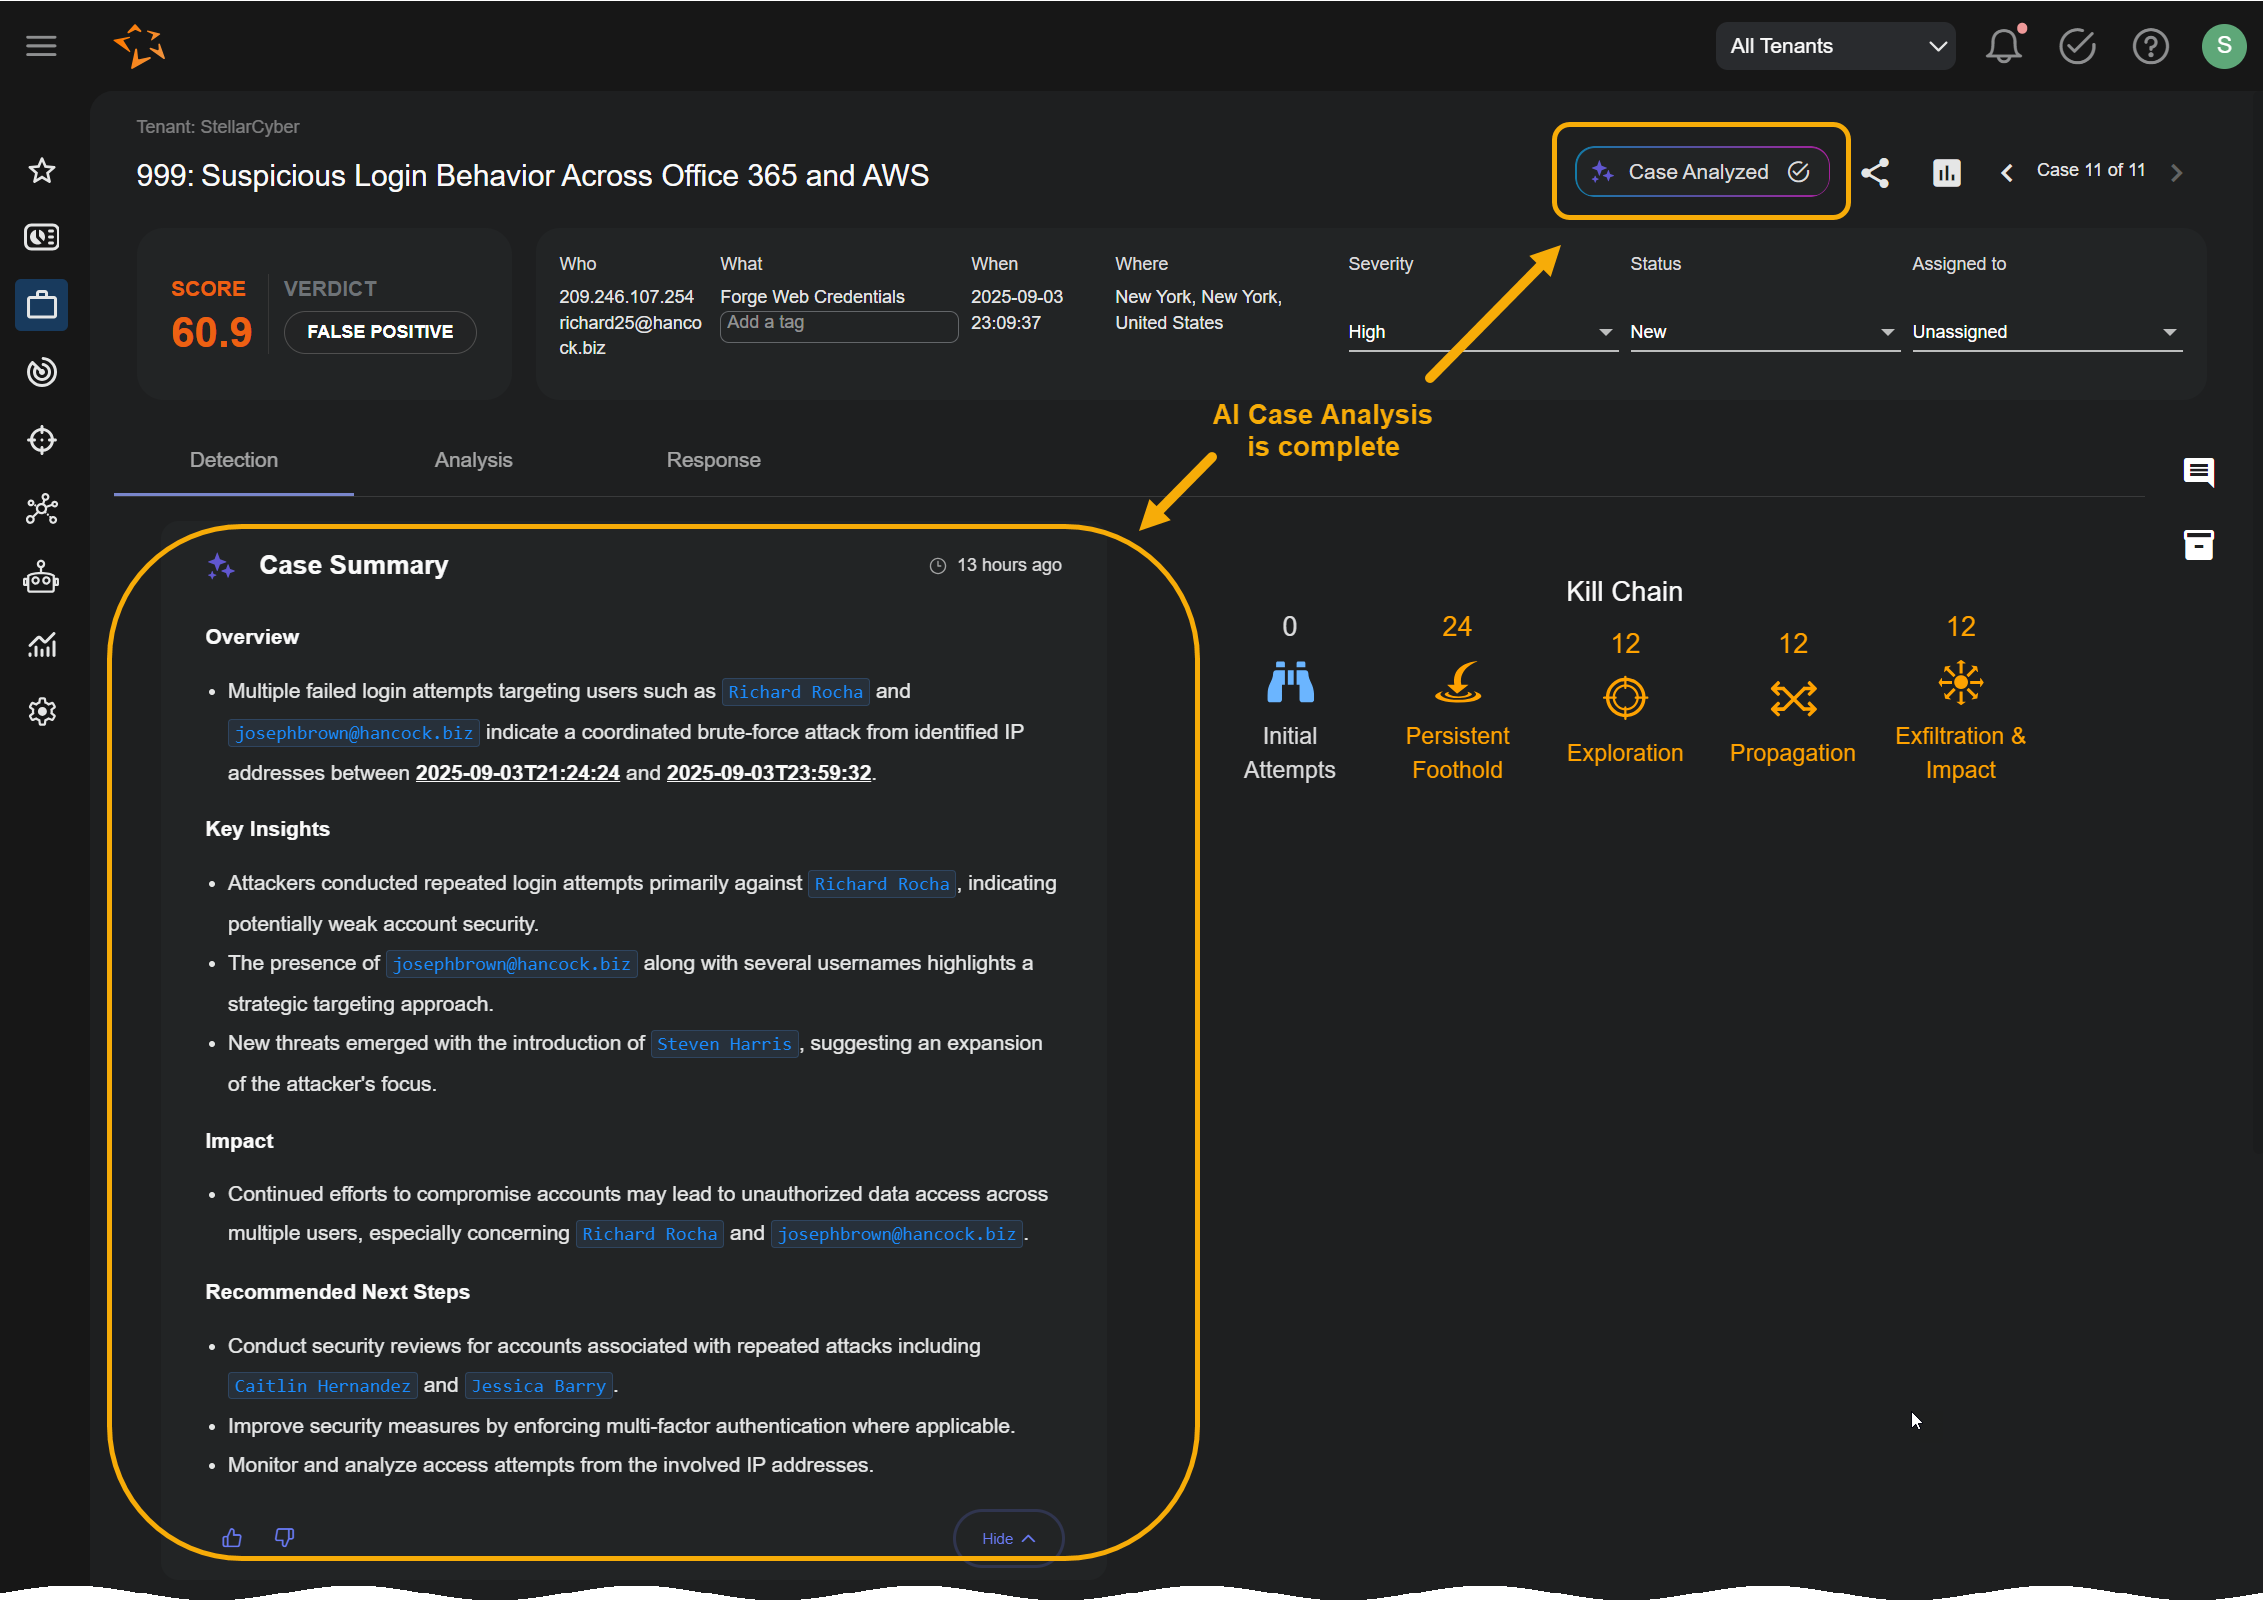Switch to the Response tab
2263x1601 pixels.
pos(713,460)
